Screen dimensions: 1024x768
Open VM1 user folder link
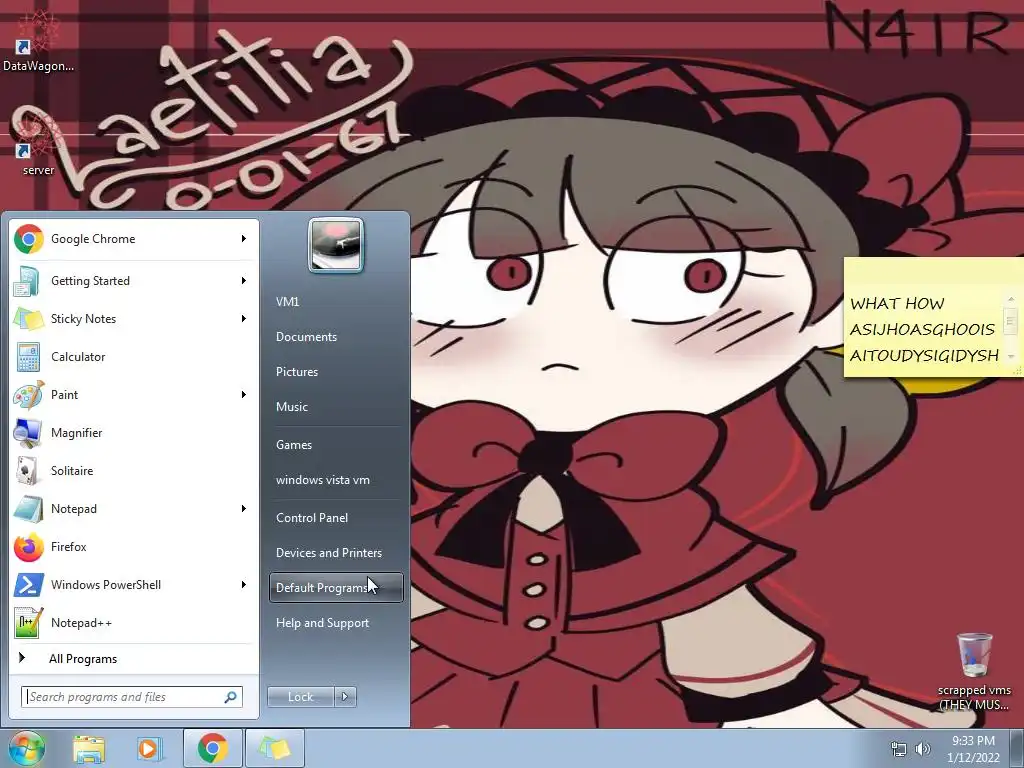click(x=336, y=302)
